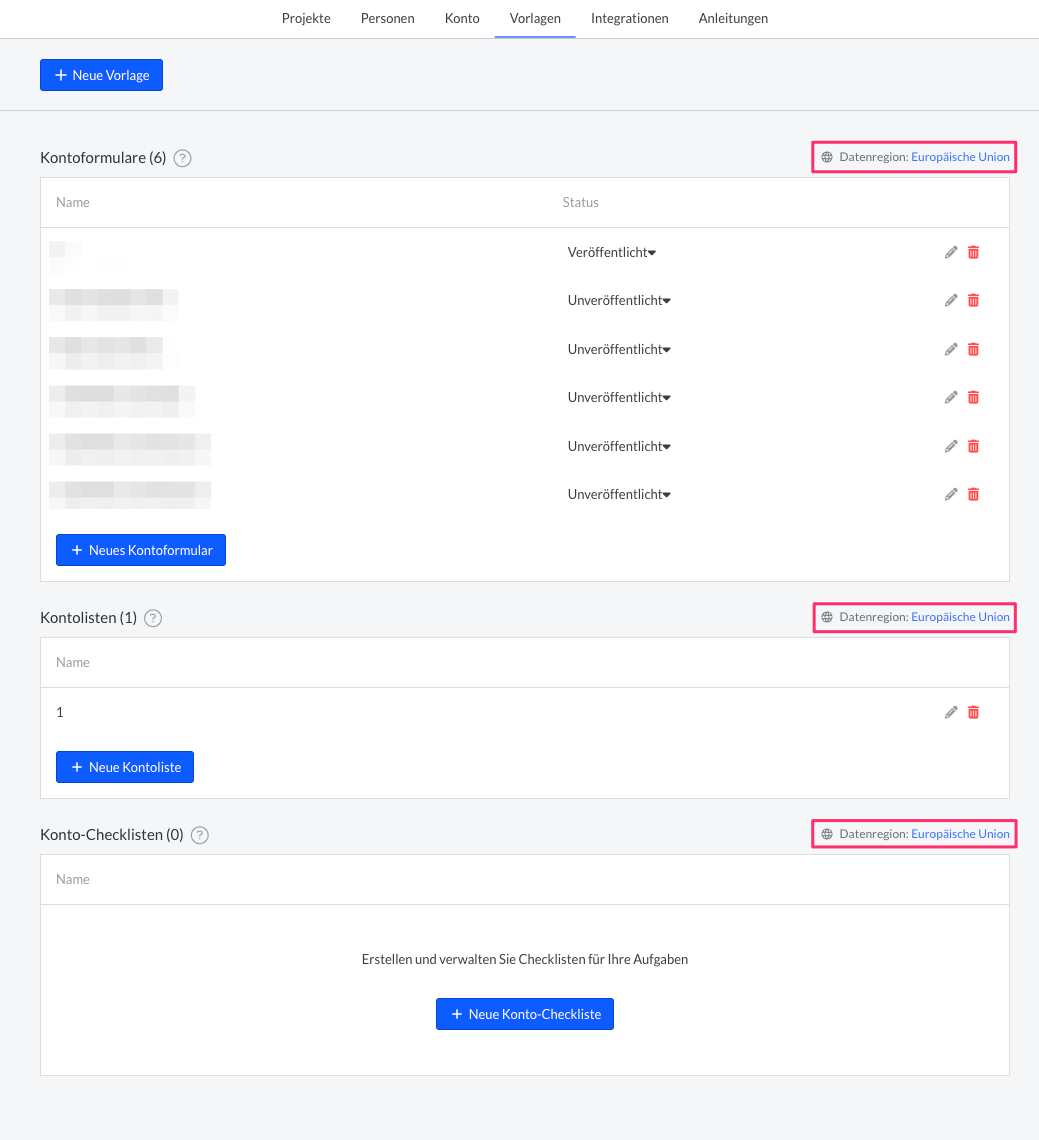Open the Integrationen tab
The width and height of the screenshot is (1039, 1140).
point(629,18)
